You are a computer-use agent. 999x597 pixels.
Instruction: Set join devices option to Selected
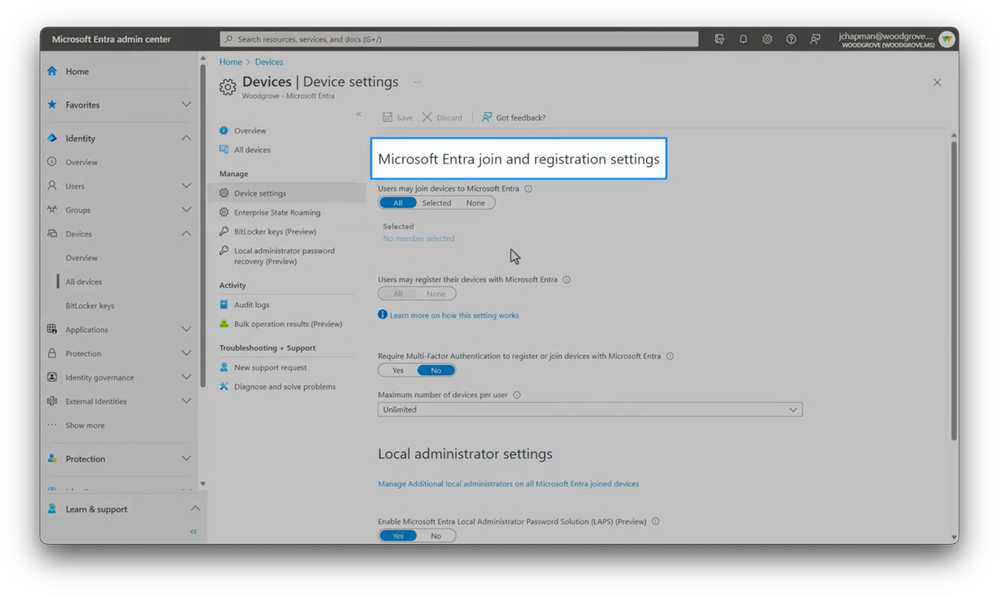436,203
